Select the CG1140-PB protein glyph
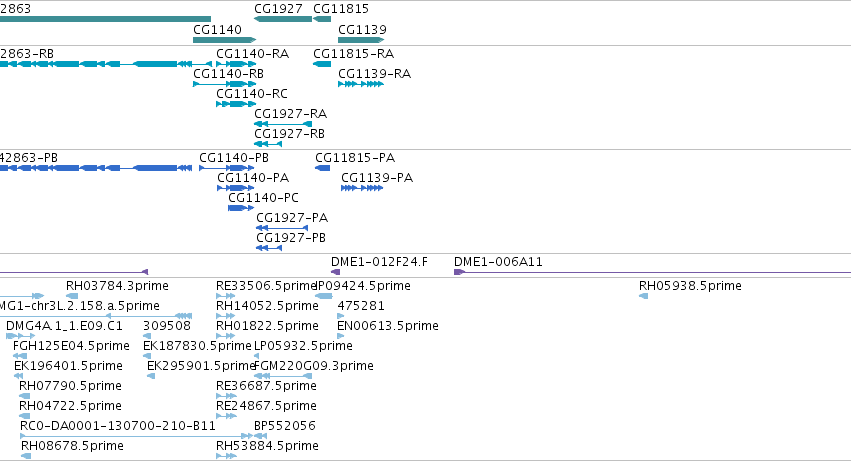The width and height of the screenshot is (851, 461). tap(226, 168)
